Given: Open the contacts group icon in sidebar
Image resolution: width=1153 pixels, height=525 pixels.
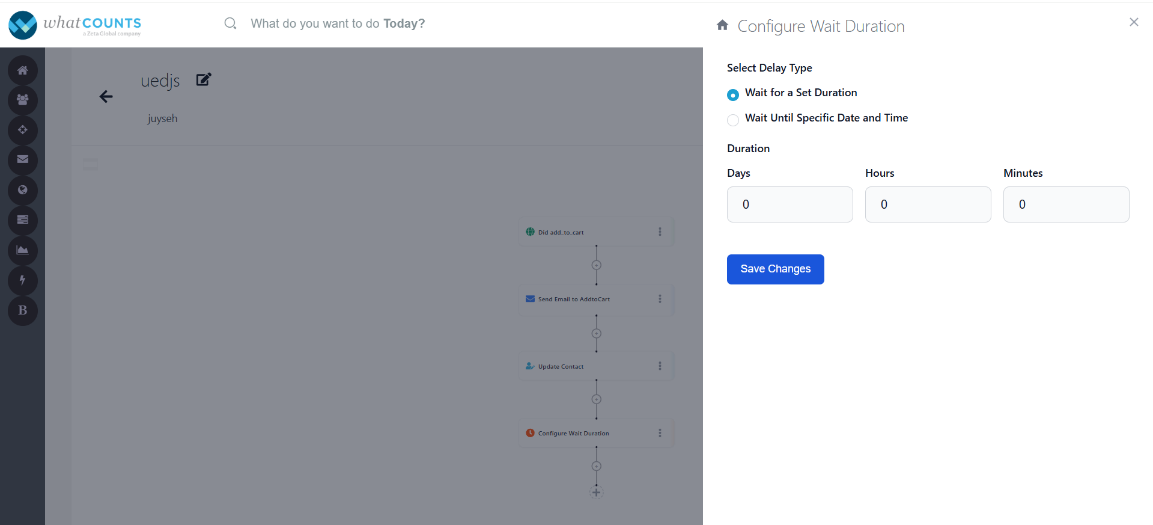Looking at the screenshot, I should click(22, 100).
